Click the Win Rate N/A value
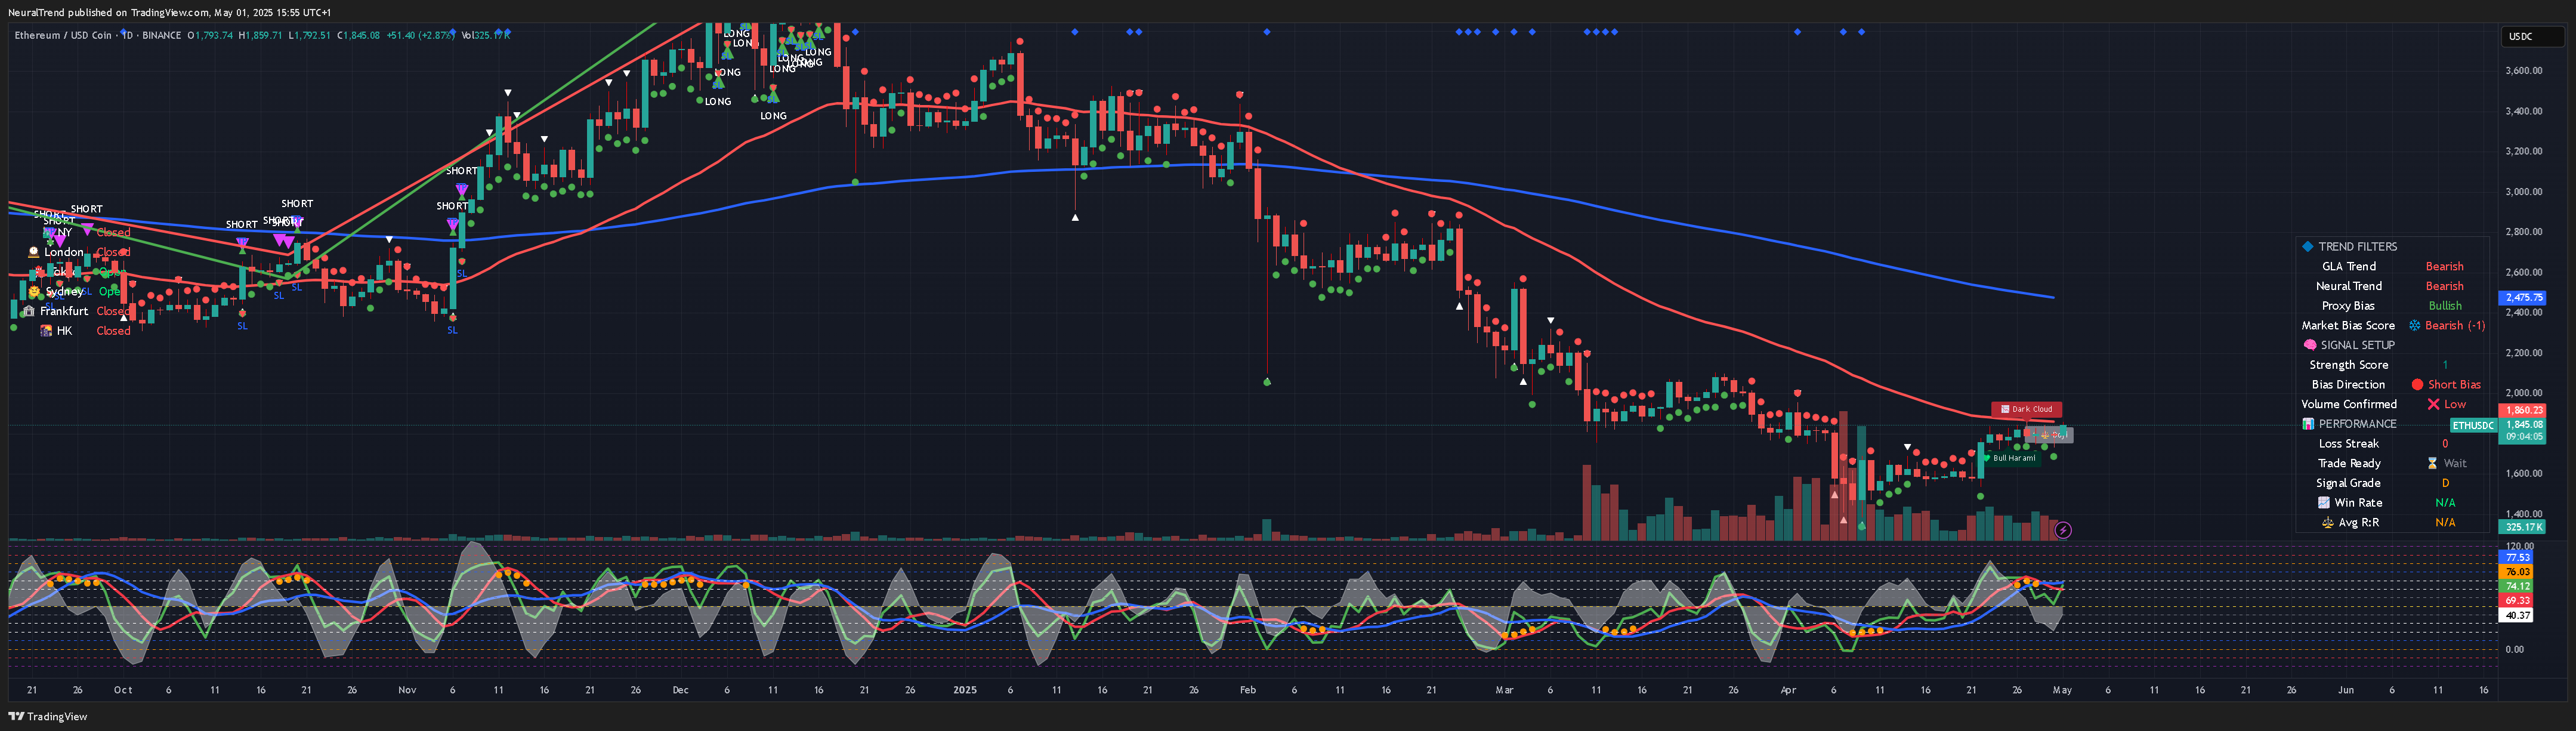2576x731 pixels. click(2445, 503)
